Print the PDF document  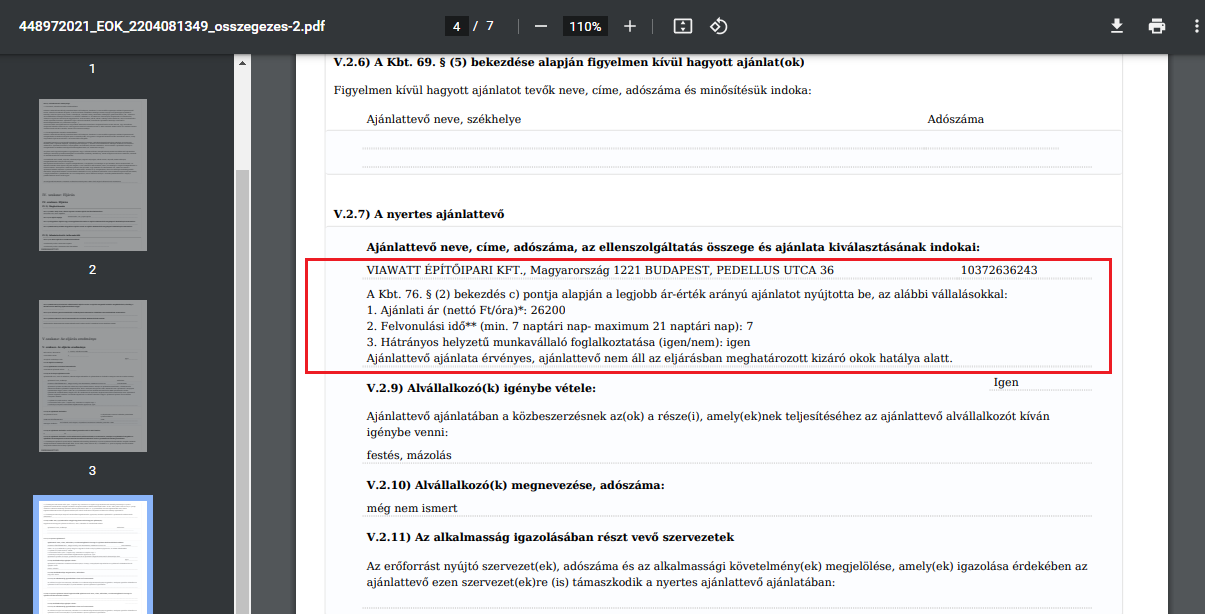[1157, 26]
